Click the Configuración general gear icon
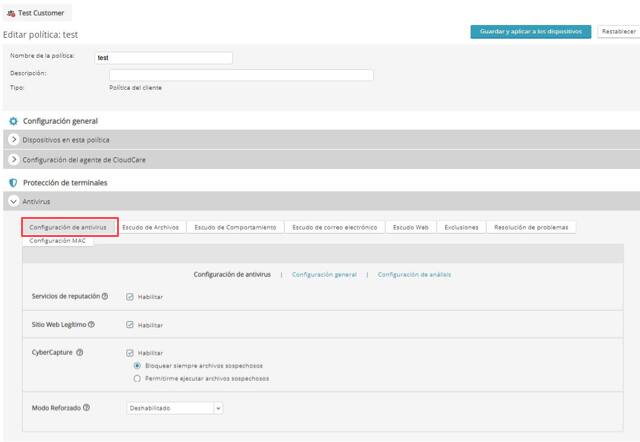The image size is (640, 442). (13, 121)
